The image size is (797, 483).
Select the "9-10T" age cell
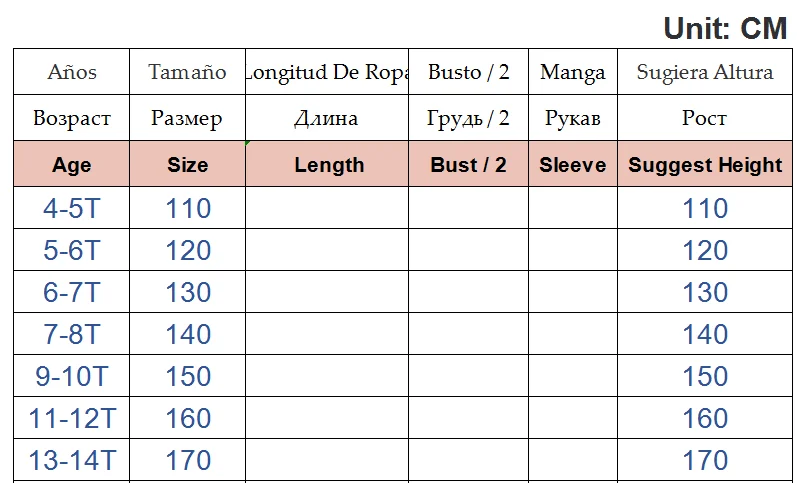71,376
